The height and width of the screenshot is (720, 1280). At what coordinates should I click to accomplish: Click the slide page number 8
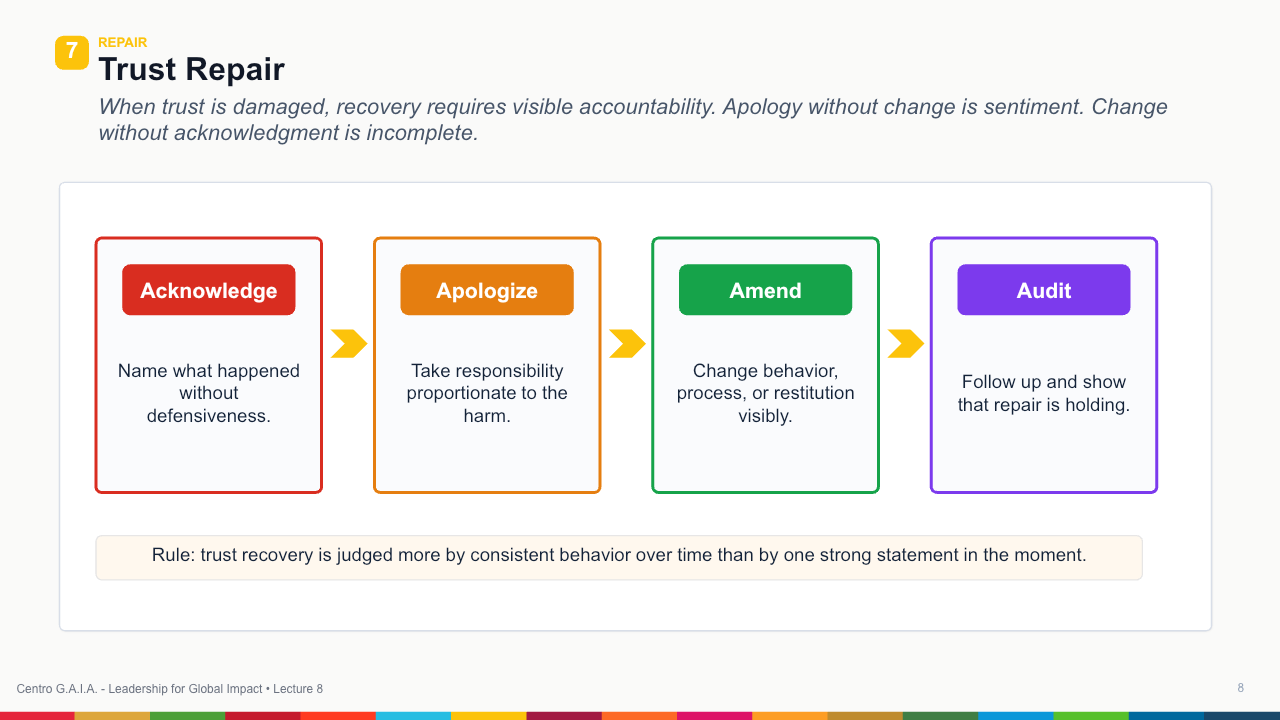pyautogui.click(x=1241, y=688)
